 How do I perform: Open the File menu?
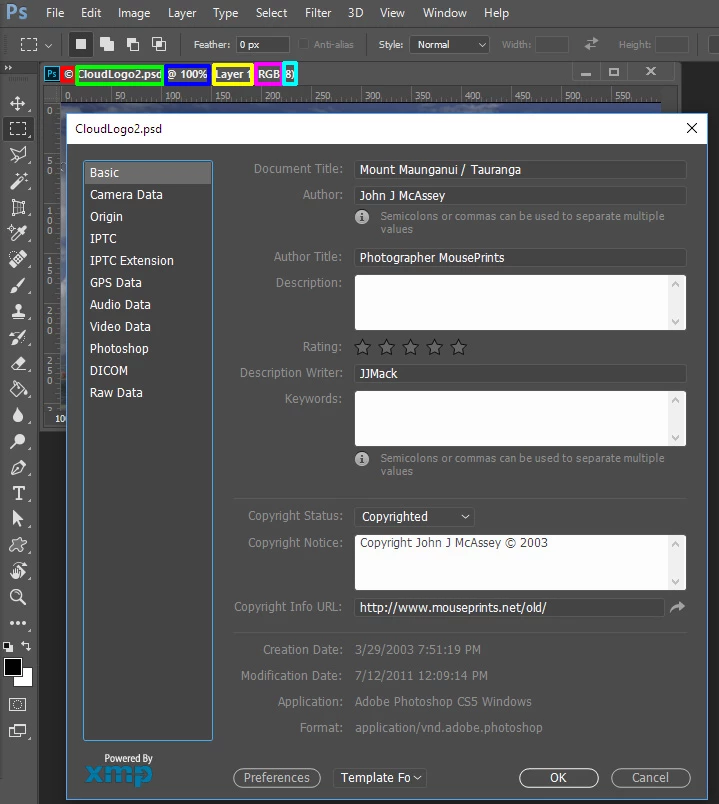pyautogui.click(x=55, y=13)
